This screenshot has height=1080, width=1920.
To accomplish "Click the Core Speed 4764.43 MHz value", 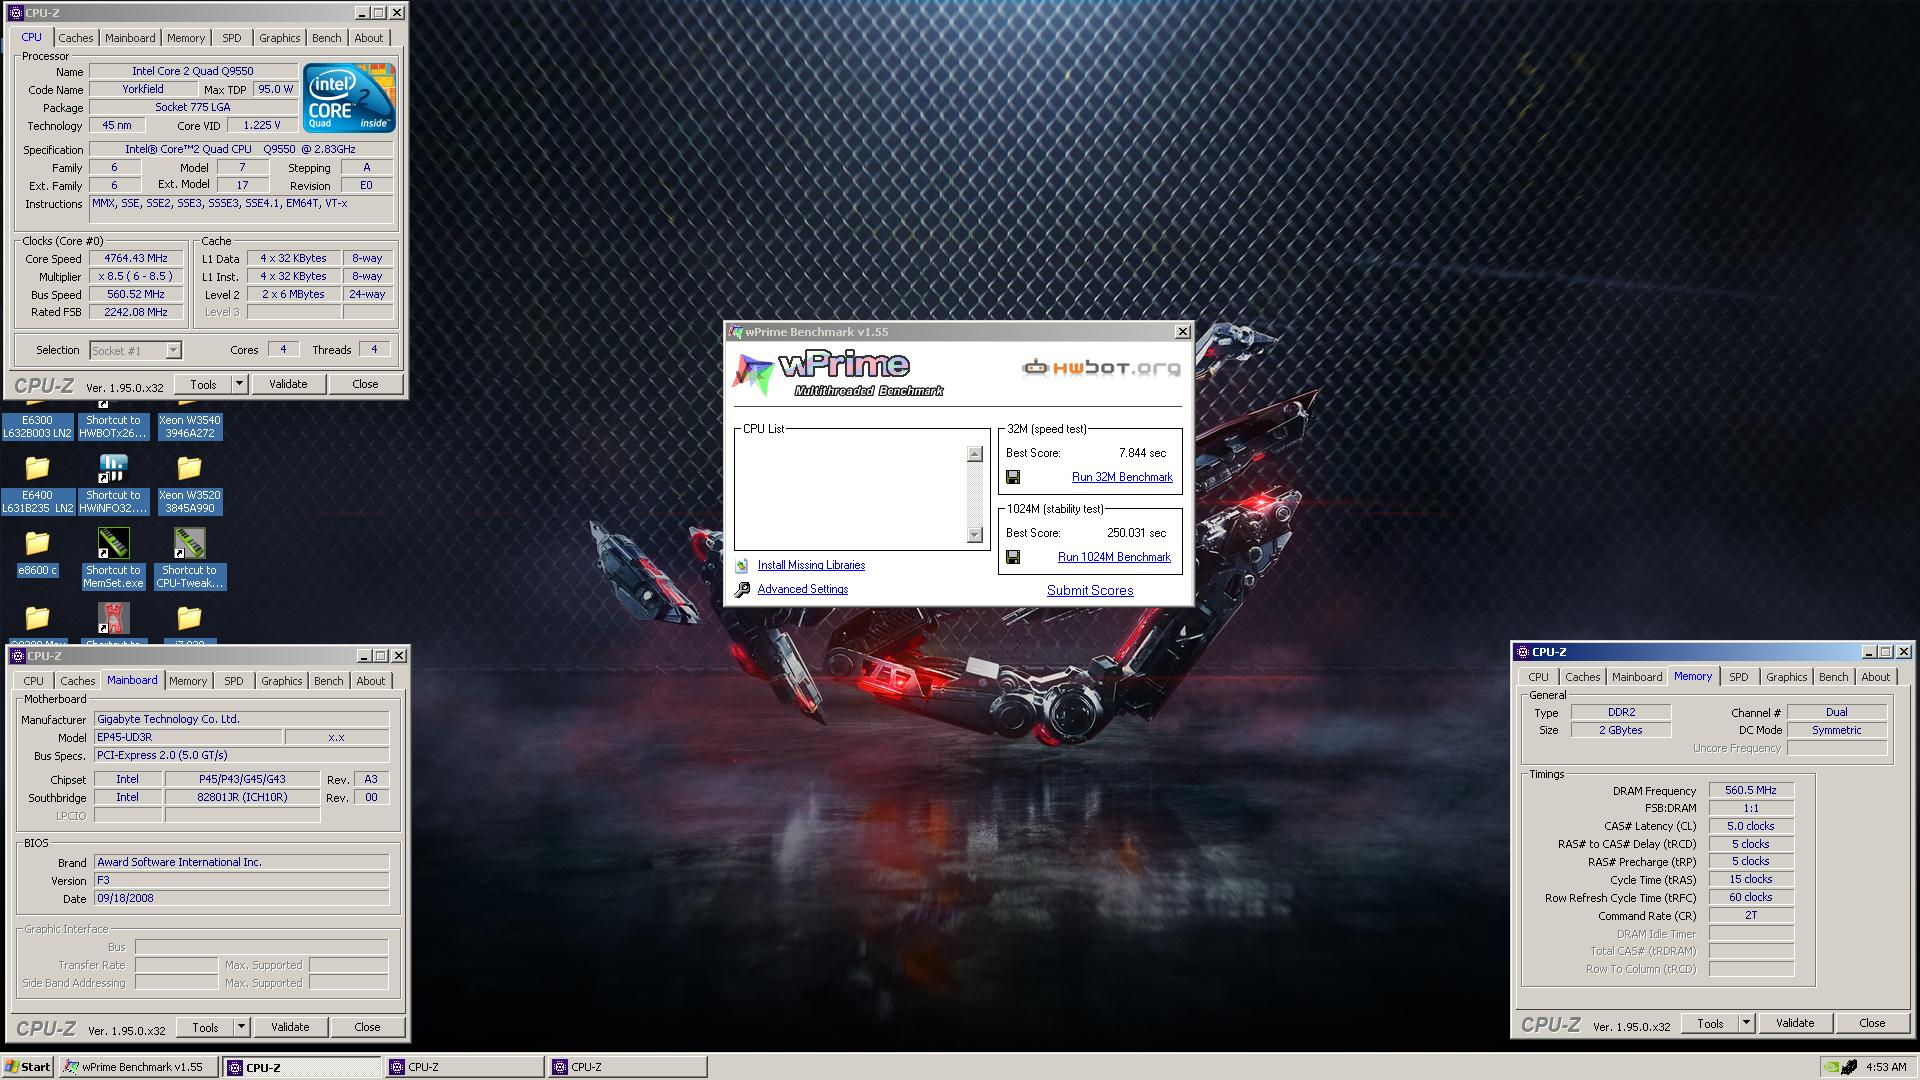I will [136, 258].
